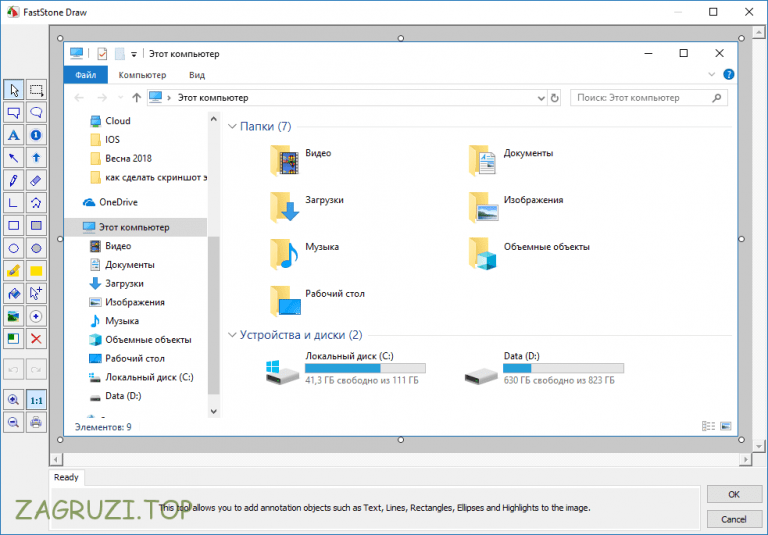The width and height of the screenshot is (768, 535).
Task: Select the numbered step marker tool
Action: click(x=36, y=135)
